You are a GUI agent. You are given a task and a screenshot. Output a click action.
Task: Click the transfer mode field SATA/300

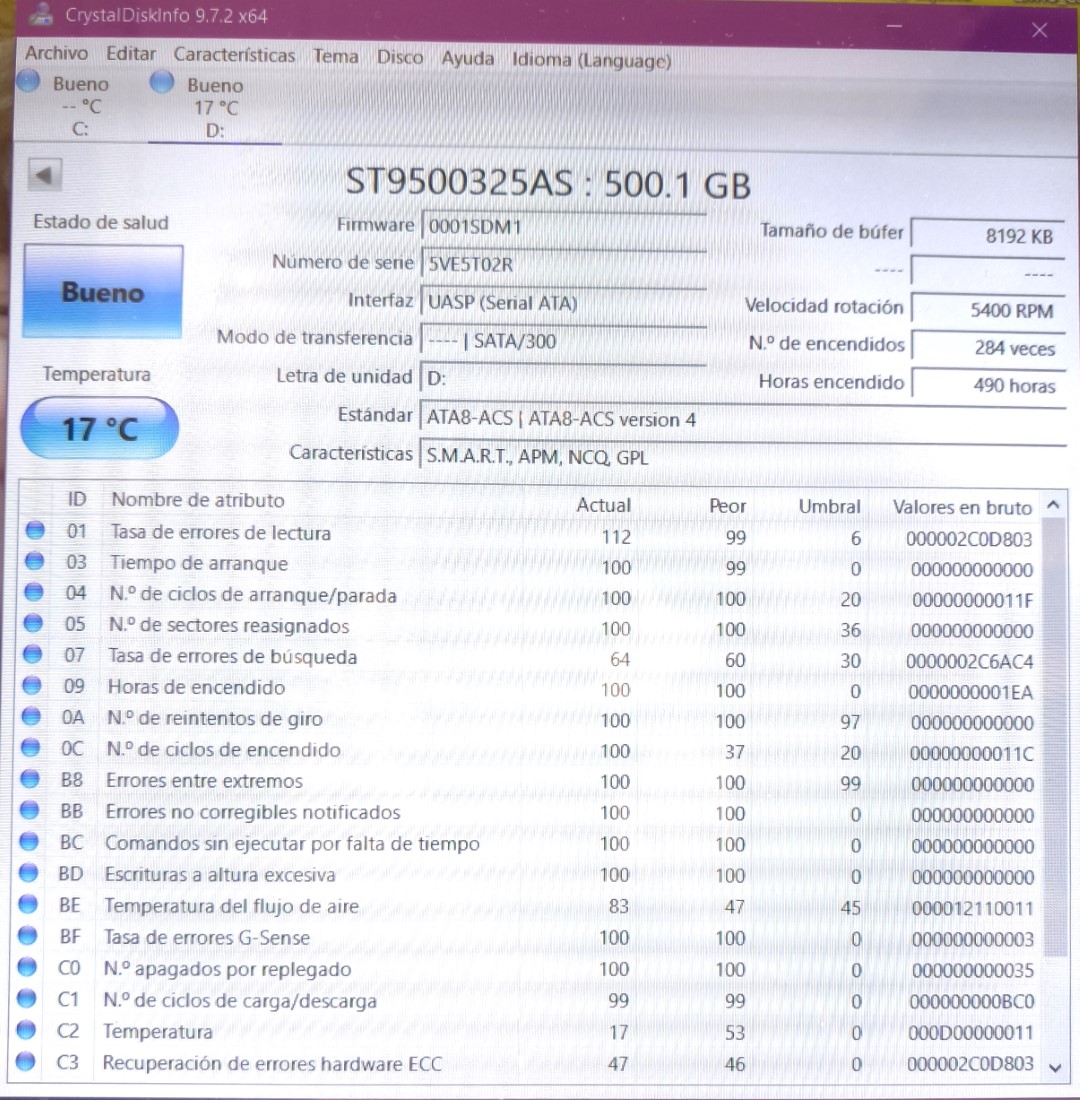coord(564,340)
